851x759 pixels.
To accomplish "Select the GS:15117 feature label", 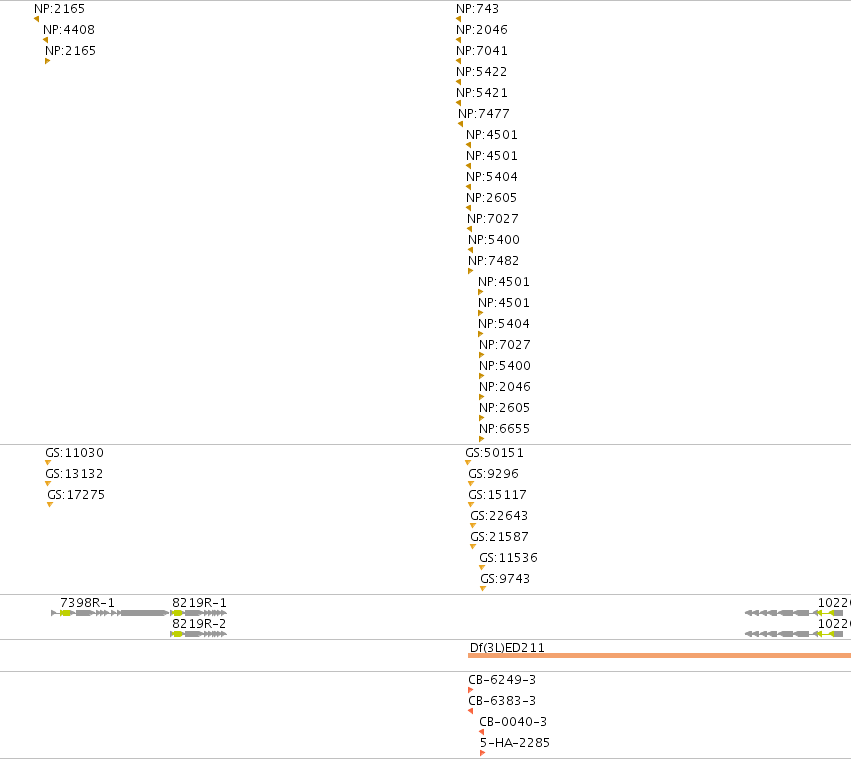I will (x=497, y=495).
